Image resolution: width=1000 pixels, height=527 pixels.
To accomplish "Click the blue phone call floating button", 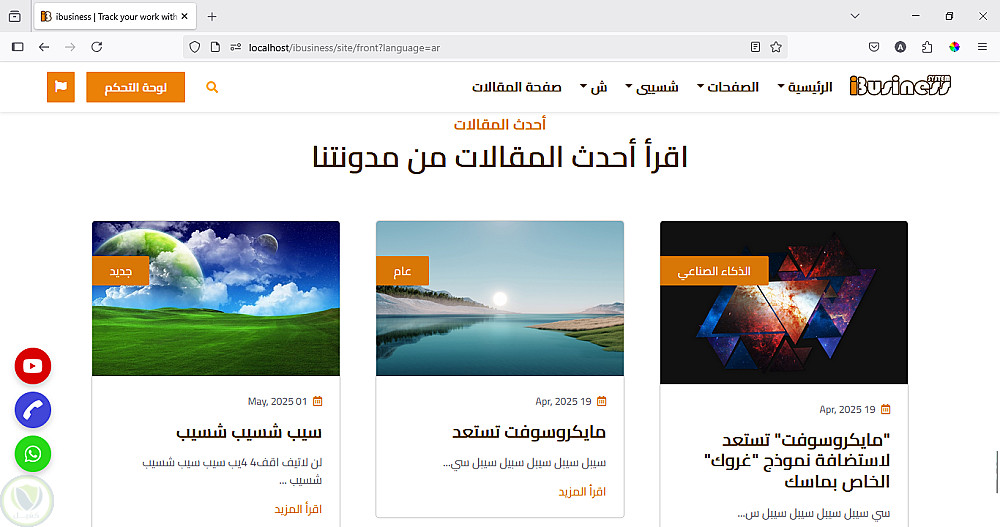I will (x=33, y=410).
